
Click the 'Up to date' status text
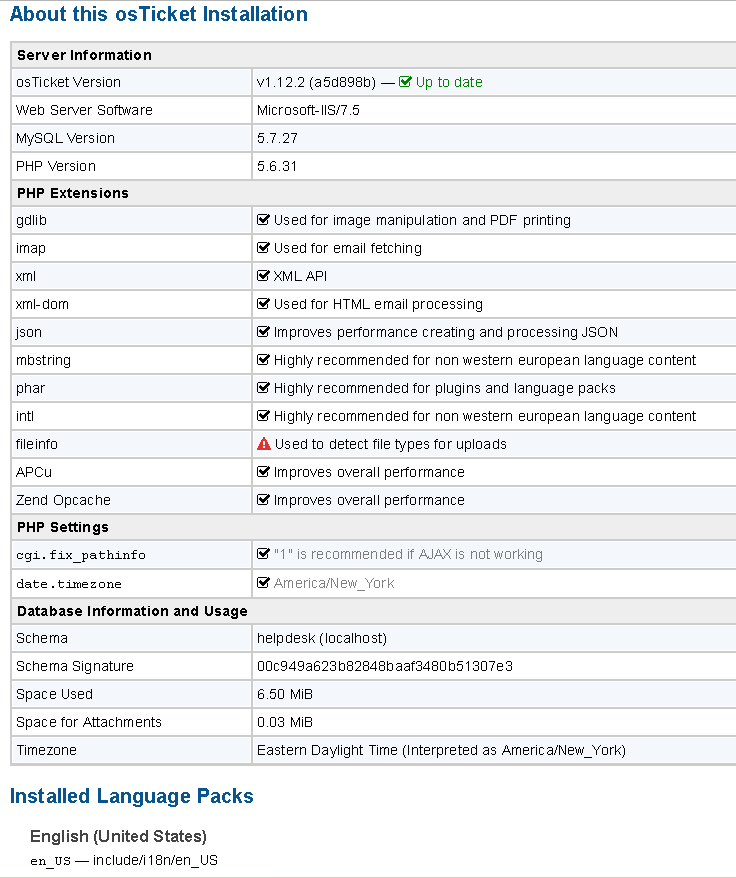[x=449, y=82]
